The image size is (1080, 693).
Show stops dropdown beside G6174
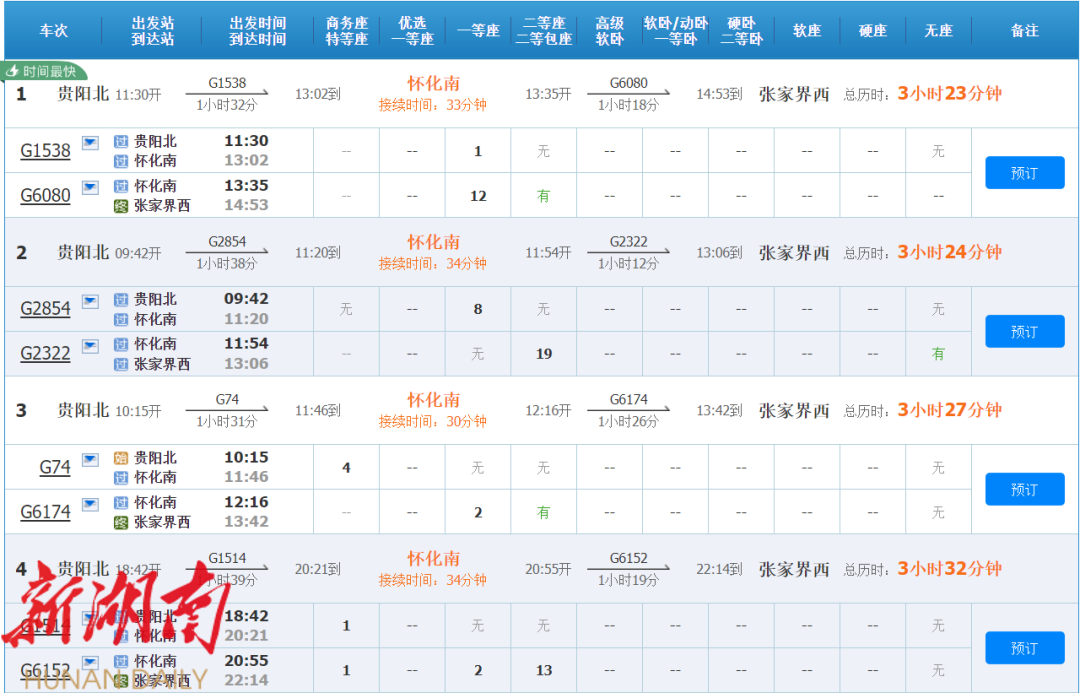coord(90,504)
